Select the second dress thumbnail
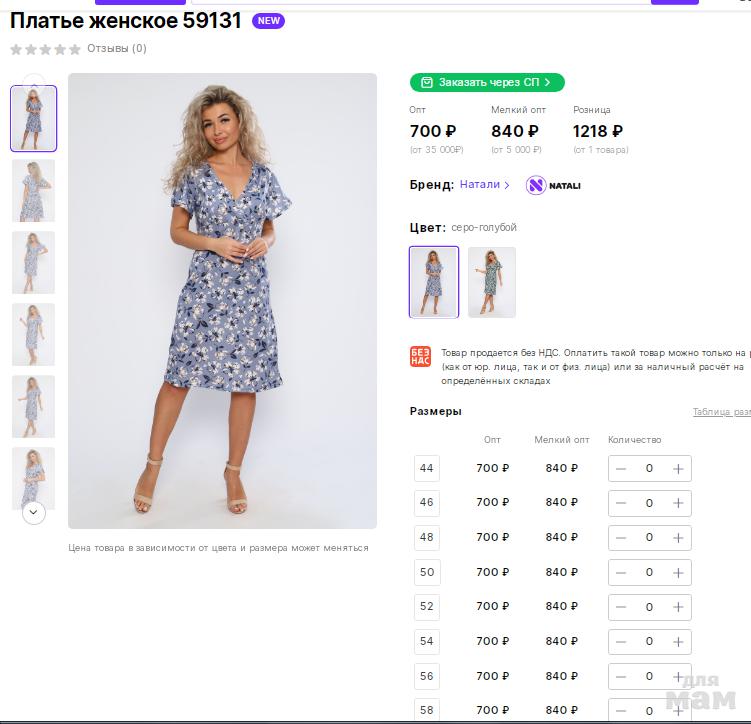 pos(34,190)
